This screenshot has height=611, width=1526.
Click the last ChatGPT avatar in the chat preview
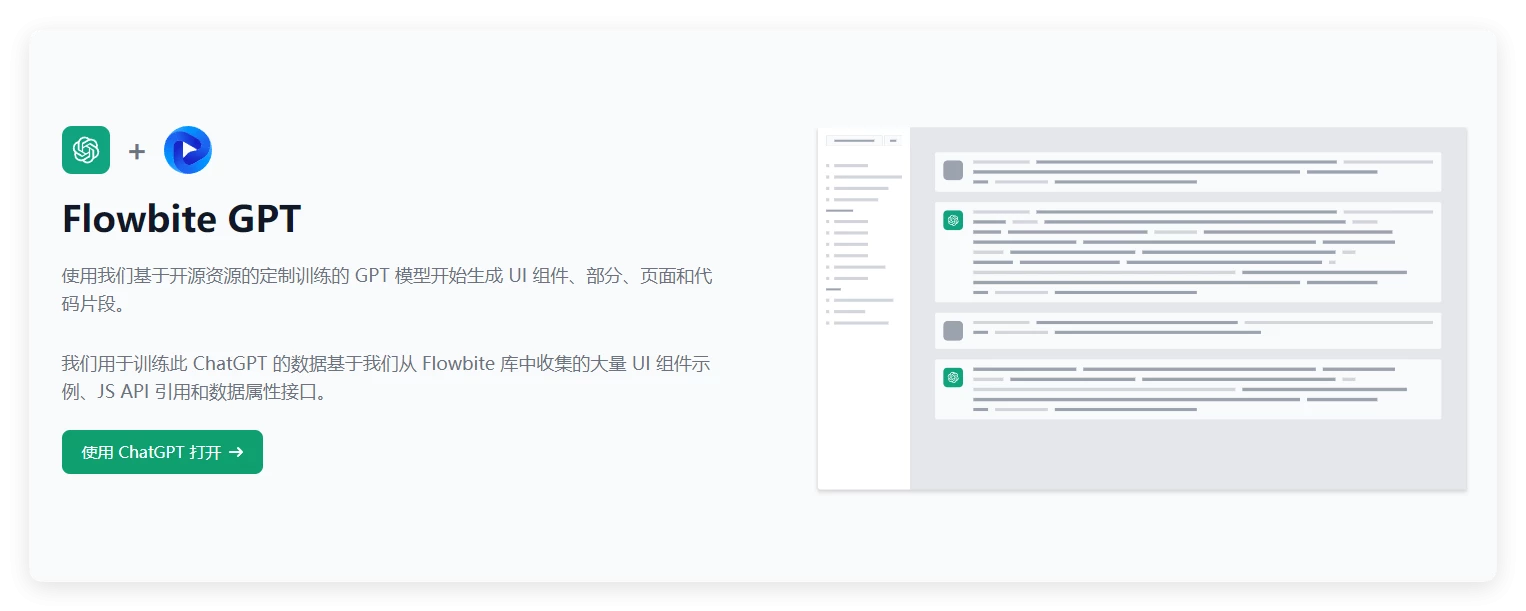(x=953, y=377)
